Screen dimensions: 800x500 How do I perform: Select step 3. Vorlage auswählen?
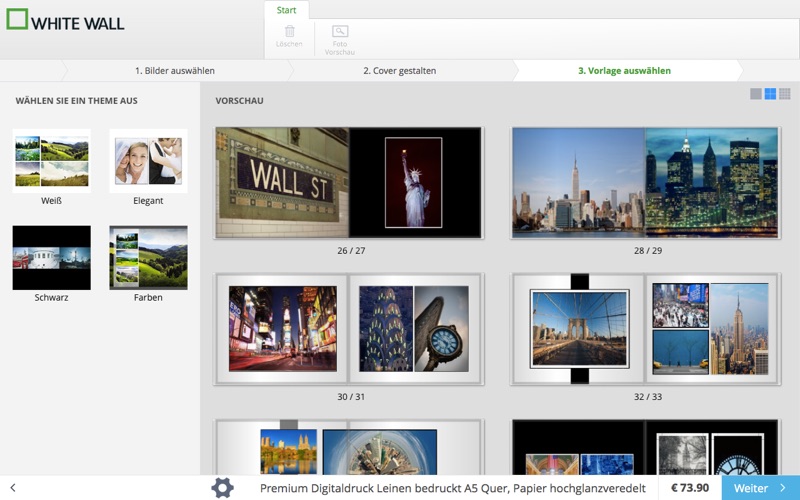(624, 71)
